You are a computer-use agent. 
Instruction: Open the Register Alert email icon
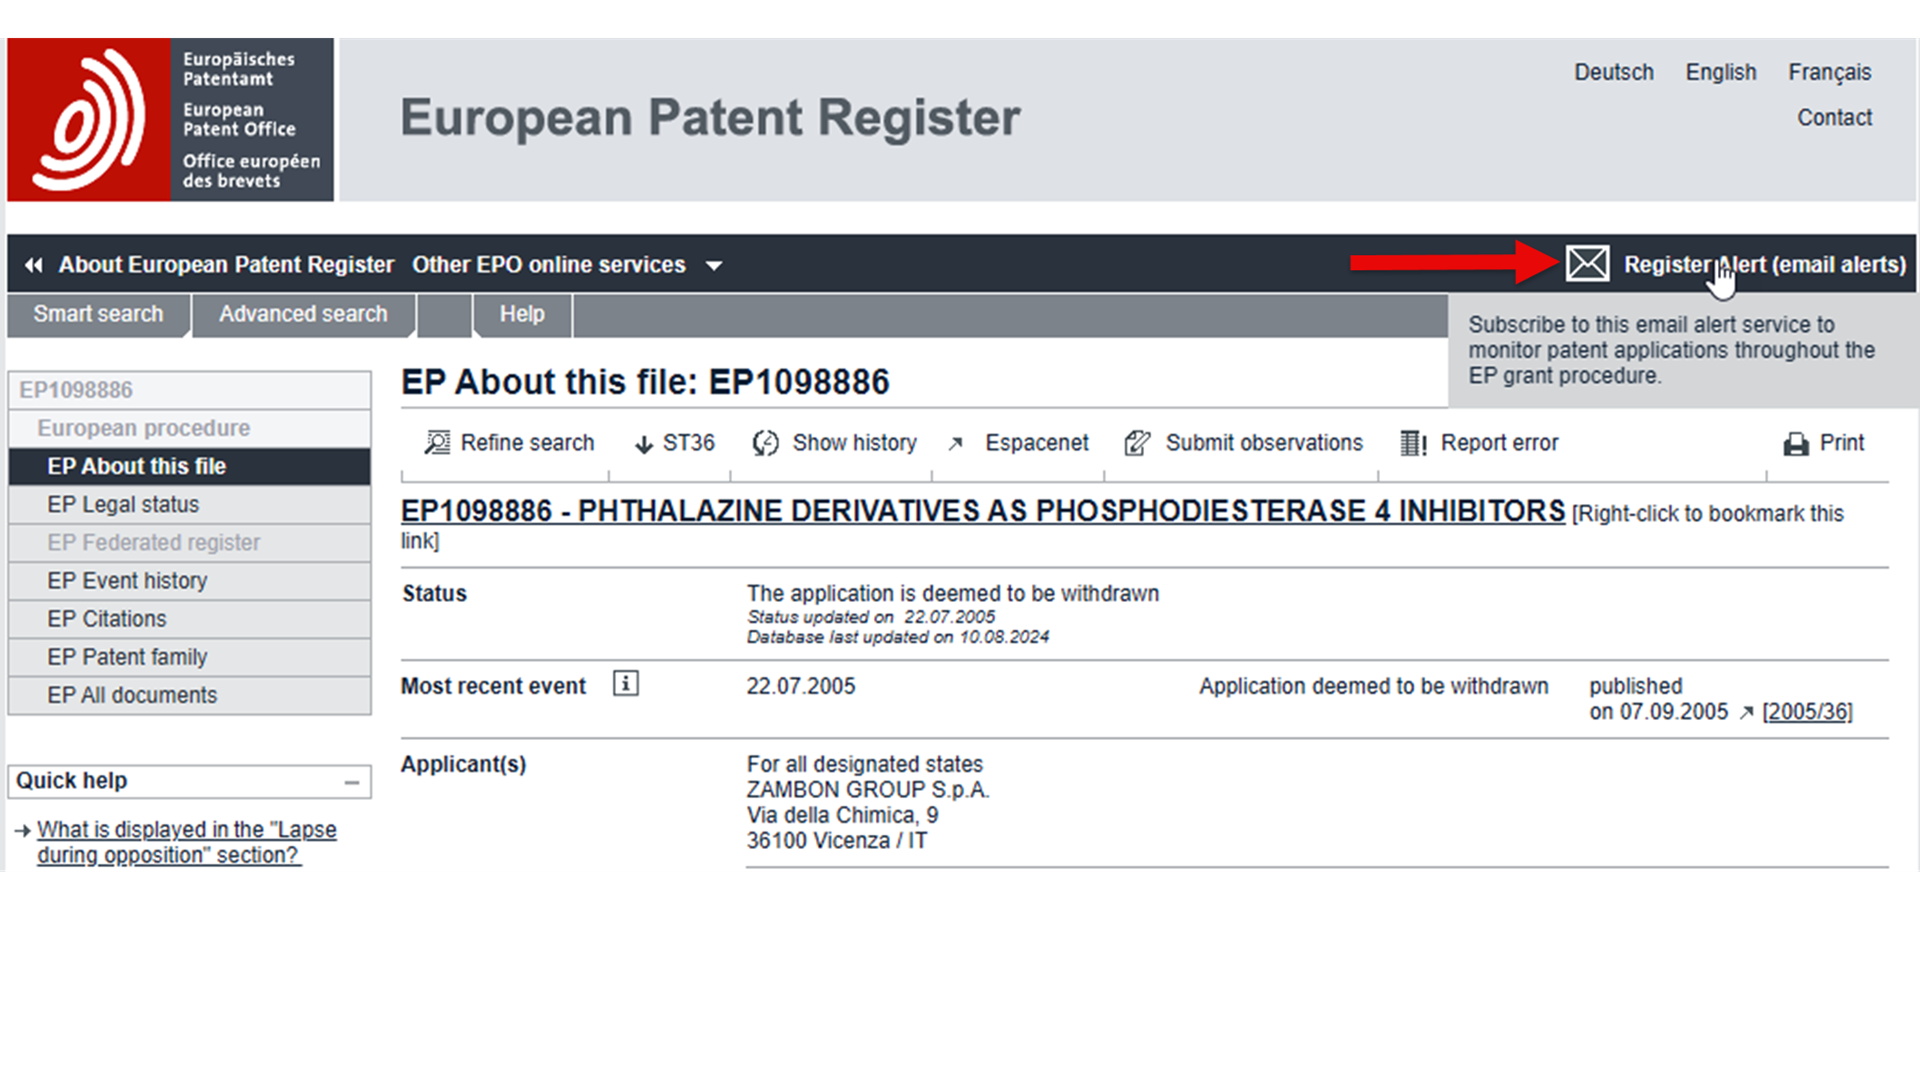[x=1588, y=263]
